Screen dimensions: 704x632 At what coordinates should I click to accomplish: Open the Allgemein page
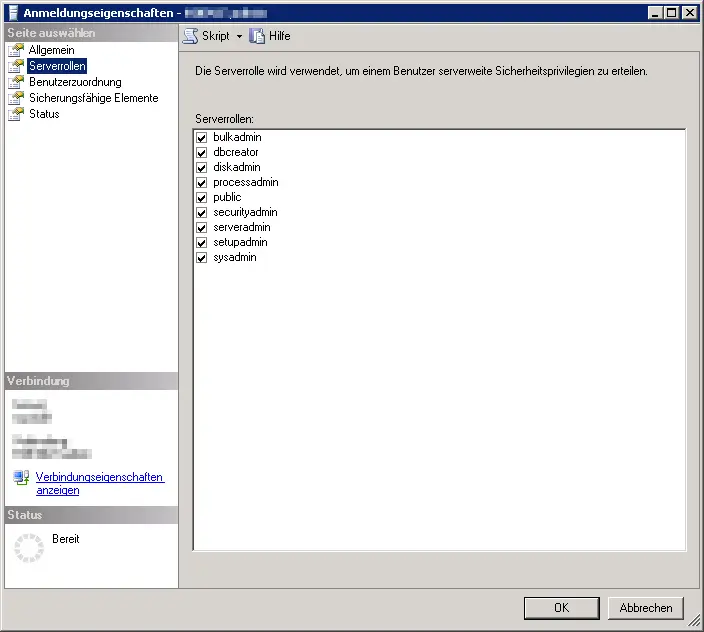pyautogui.click(x=52, y=50)
